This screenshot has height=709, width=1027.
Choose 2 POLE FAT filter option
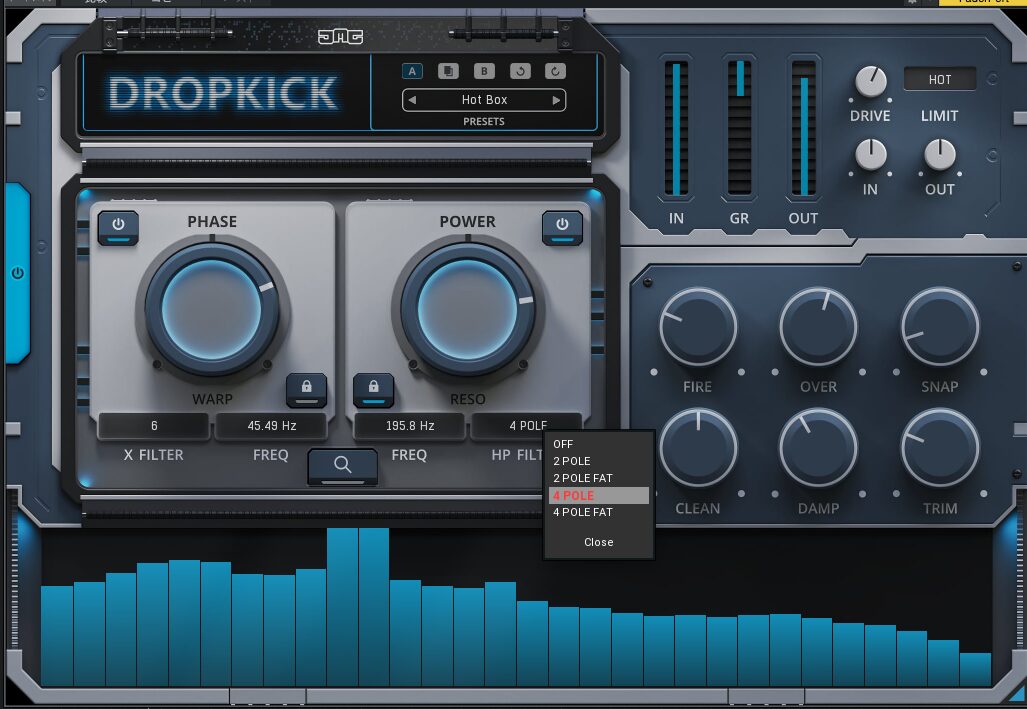pos(599,478)
